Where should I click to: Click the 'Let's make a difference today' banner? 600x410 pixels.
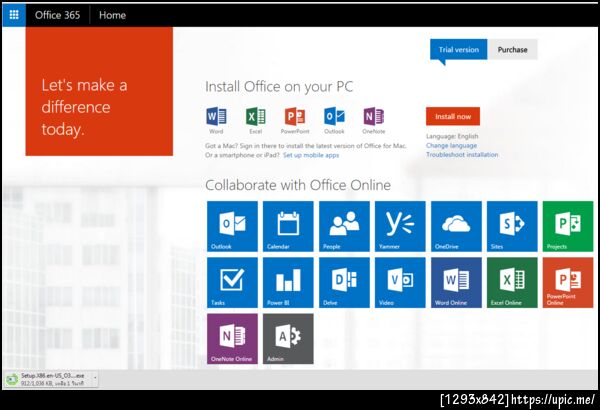[x=99, y=91]
